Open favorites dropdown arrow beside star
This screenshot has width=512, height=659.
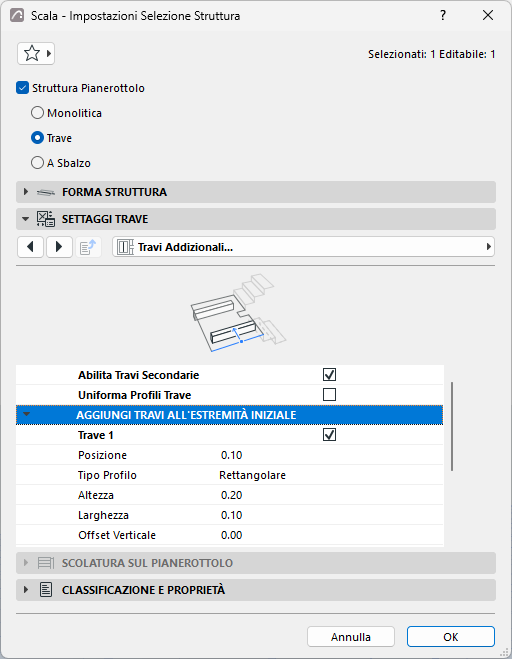click(49, 54)
